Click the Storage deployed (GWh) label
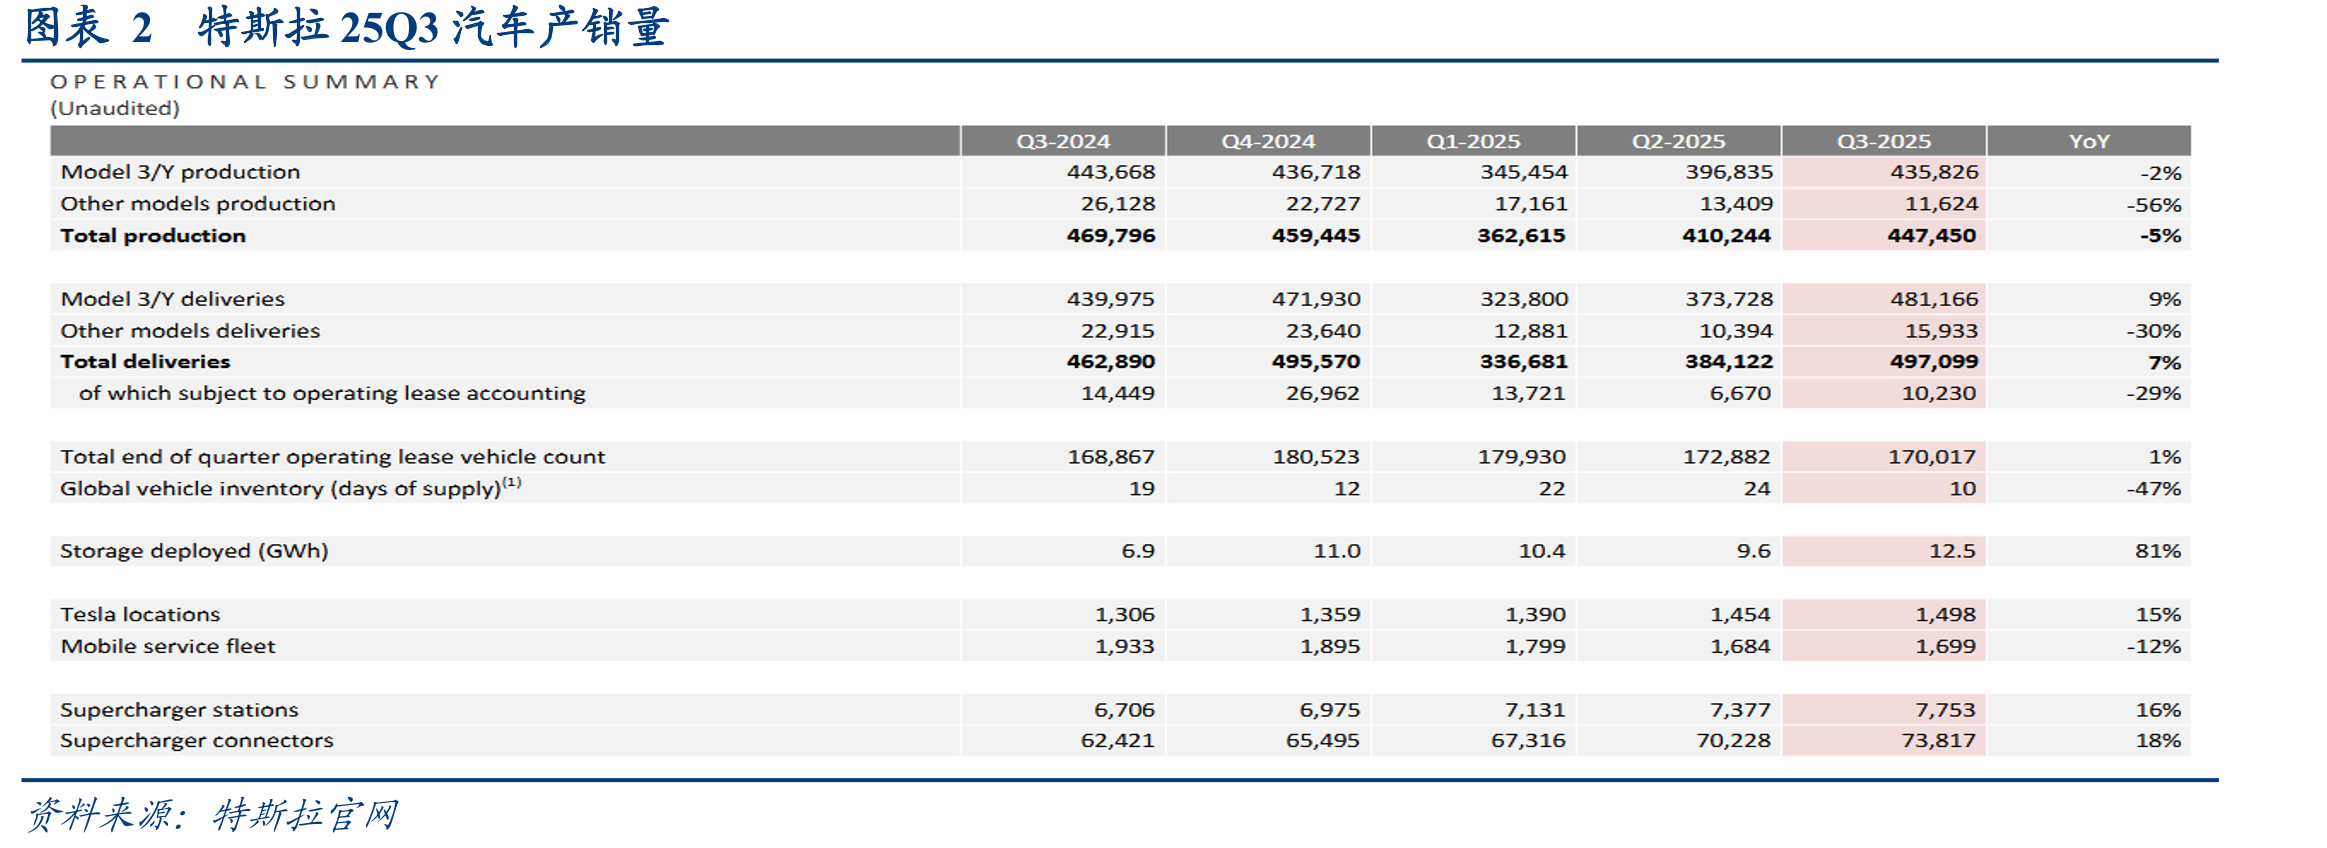This screenshot has height=848, width=2327. tap(194, 551)
